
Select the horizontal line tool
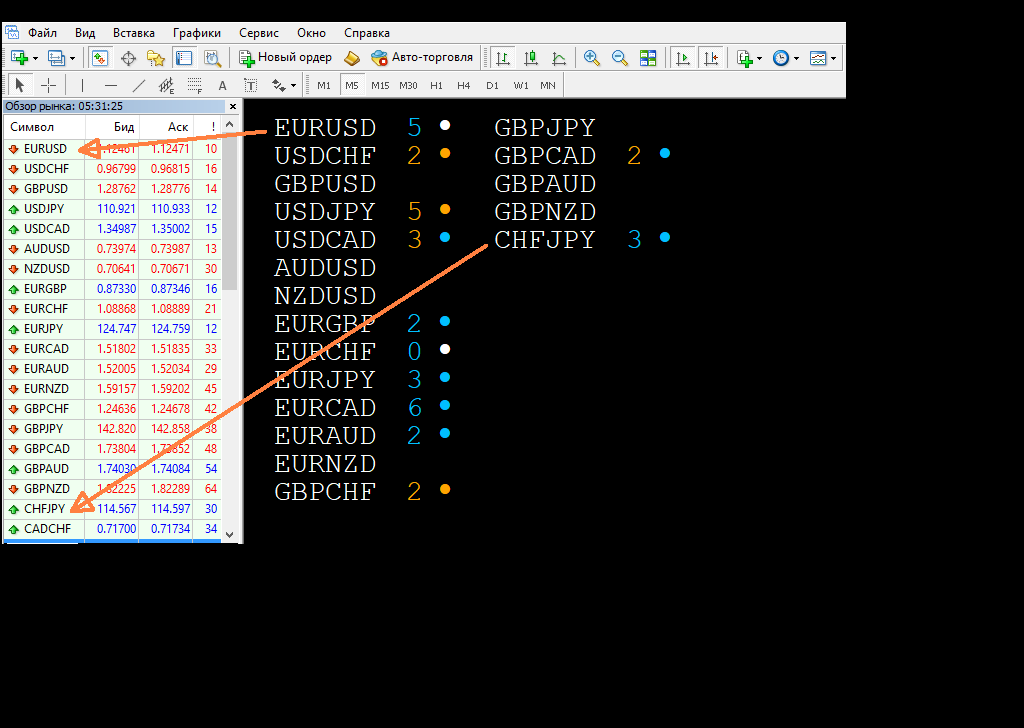[x=111, y=86]
